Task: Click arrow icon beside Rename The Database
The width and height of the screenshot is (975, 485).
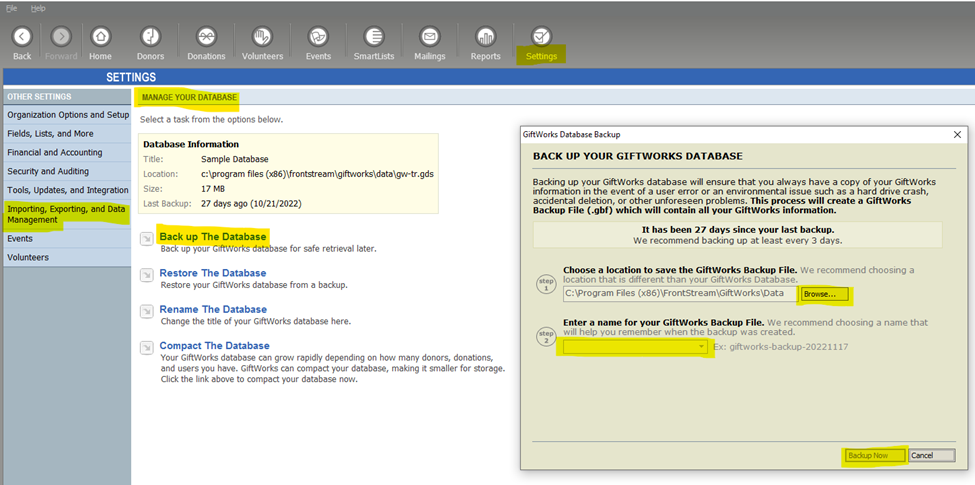Action: 147,312
